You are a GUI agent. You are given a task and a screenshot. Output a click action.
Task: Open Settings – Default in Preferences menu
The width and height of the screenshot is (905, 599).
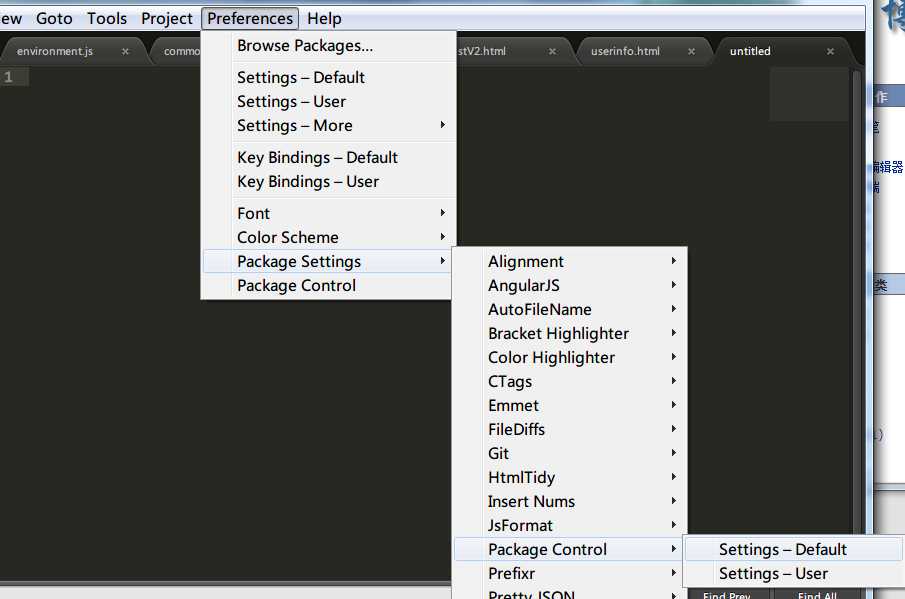(x=328, y=77)
